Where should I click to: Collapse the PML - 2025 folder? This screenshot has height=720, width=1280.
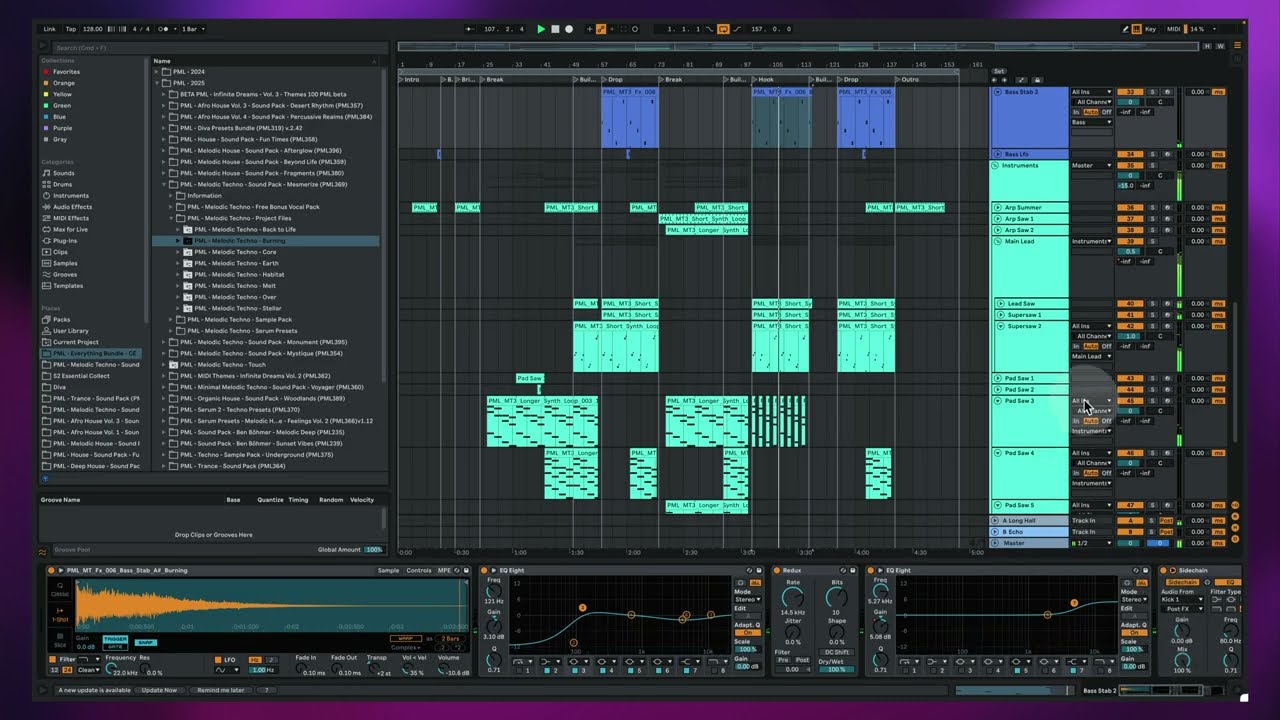click(157, 83)
